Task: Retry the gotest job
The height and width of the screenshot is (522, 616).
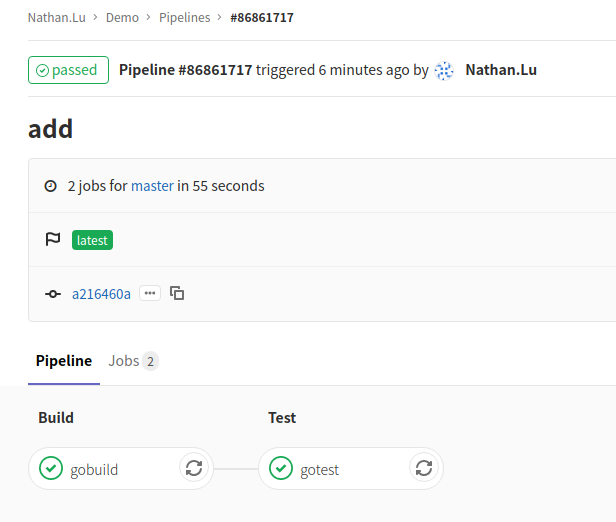Action: 424,467
